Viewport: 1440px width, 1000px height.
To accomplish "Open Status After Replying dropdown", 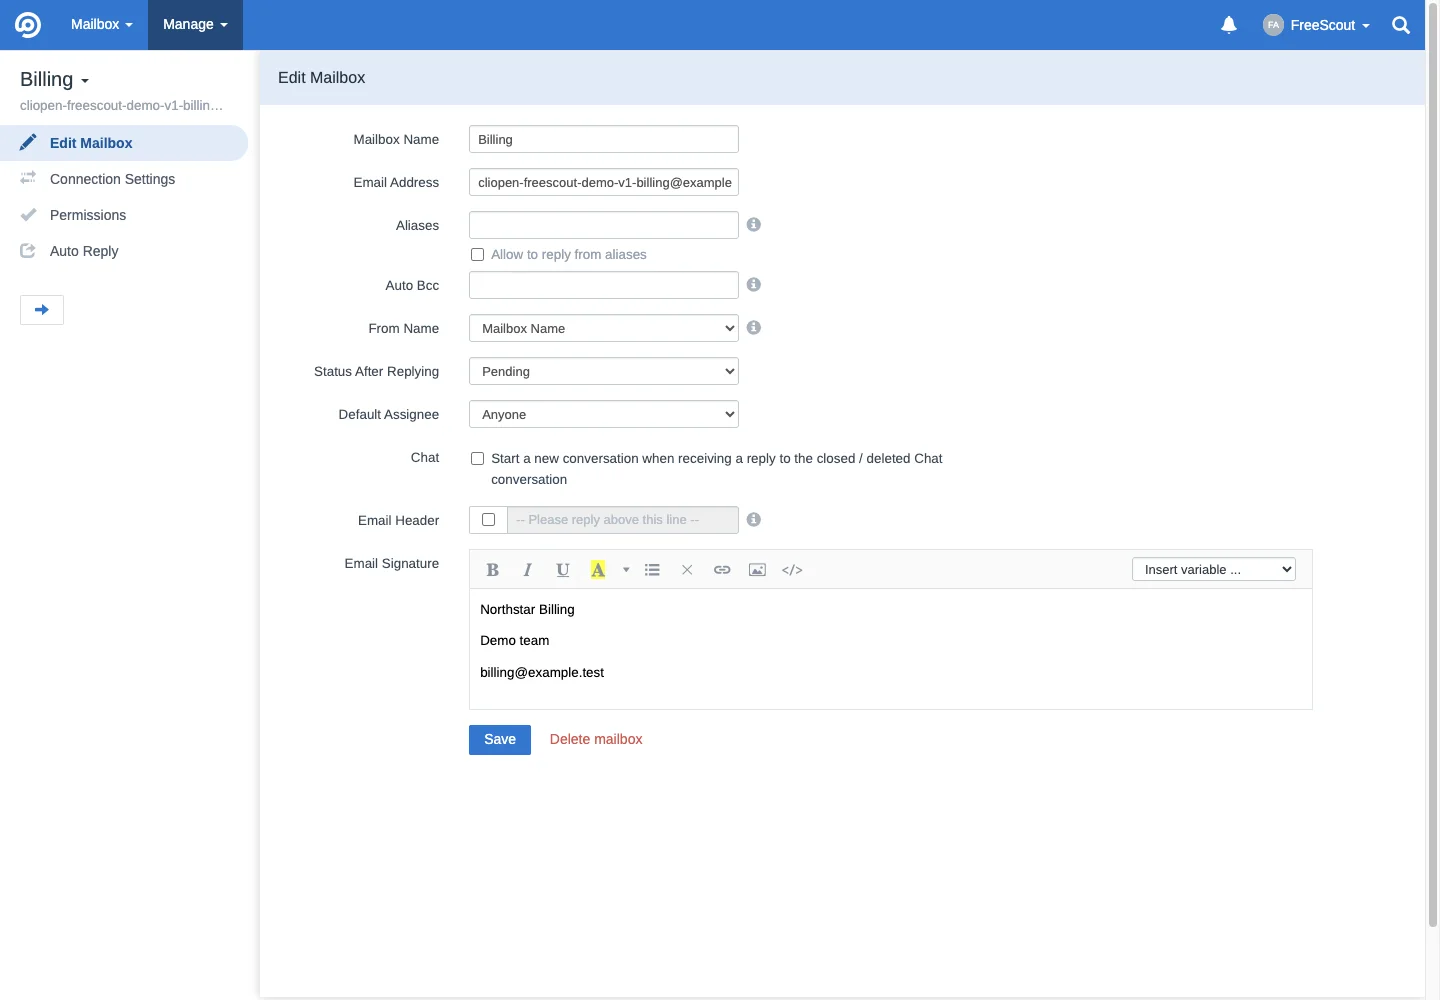I will point(604,371).
